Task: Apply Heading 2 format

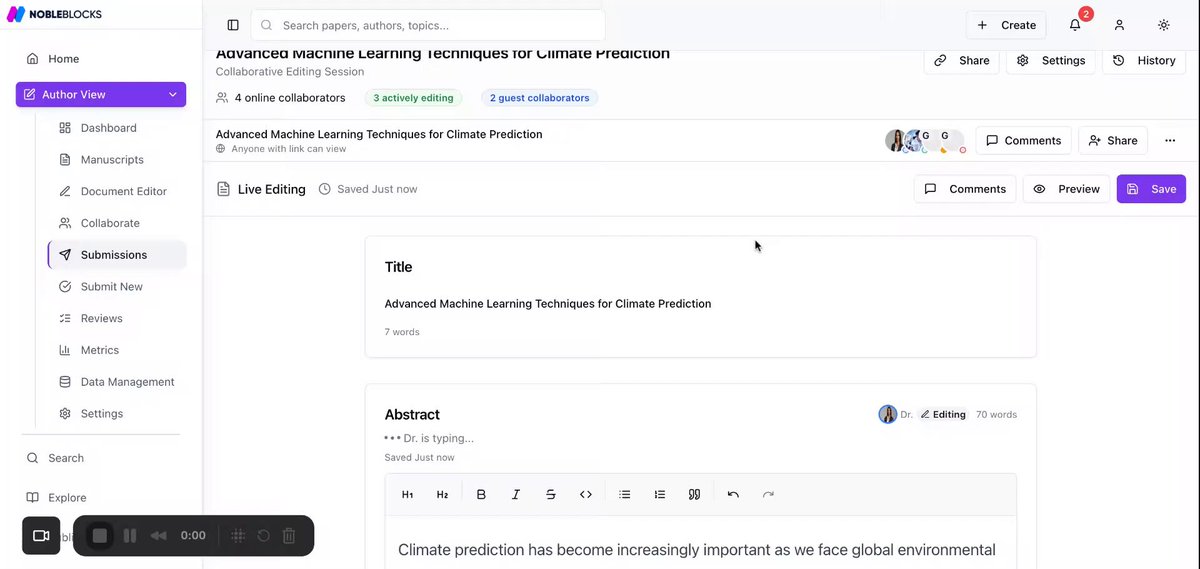Action: click(x=442, y=495)
